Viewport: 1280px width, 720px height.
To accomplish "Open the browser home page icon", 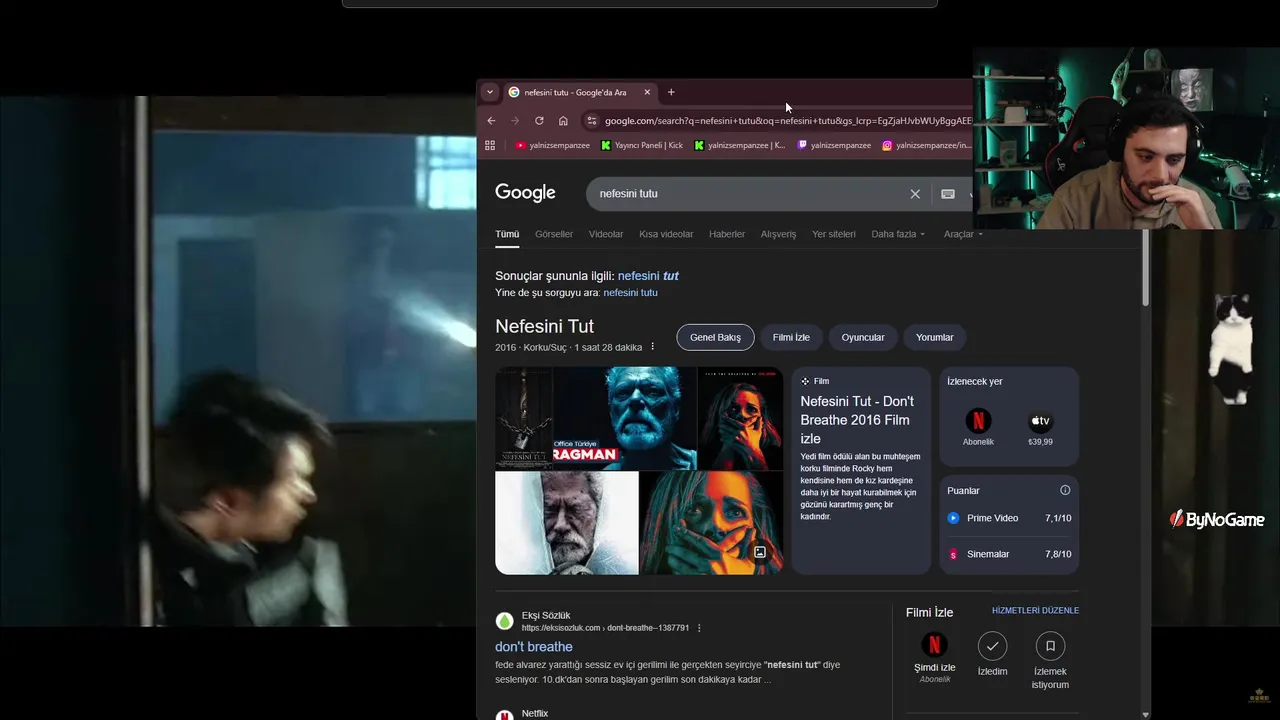I will (563, 121).
